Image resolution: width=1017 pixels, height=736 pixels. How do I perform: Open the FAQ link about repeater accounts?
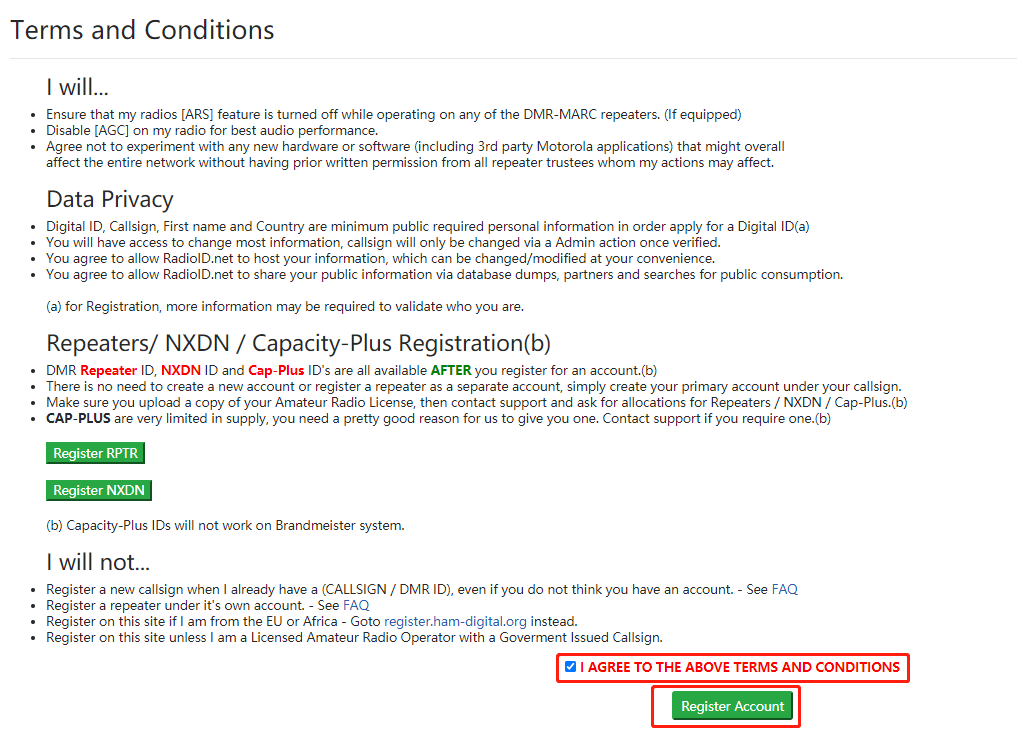click(356, 605)
